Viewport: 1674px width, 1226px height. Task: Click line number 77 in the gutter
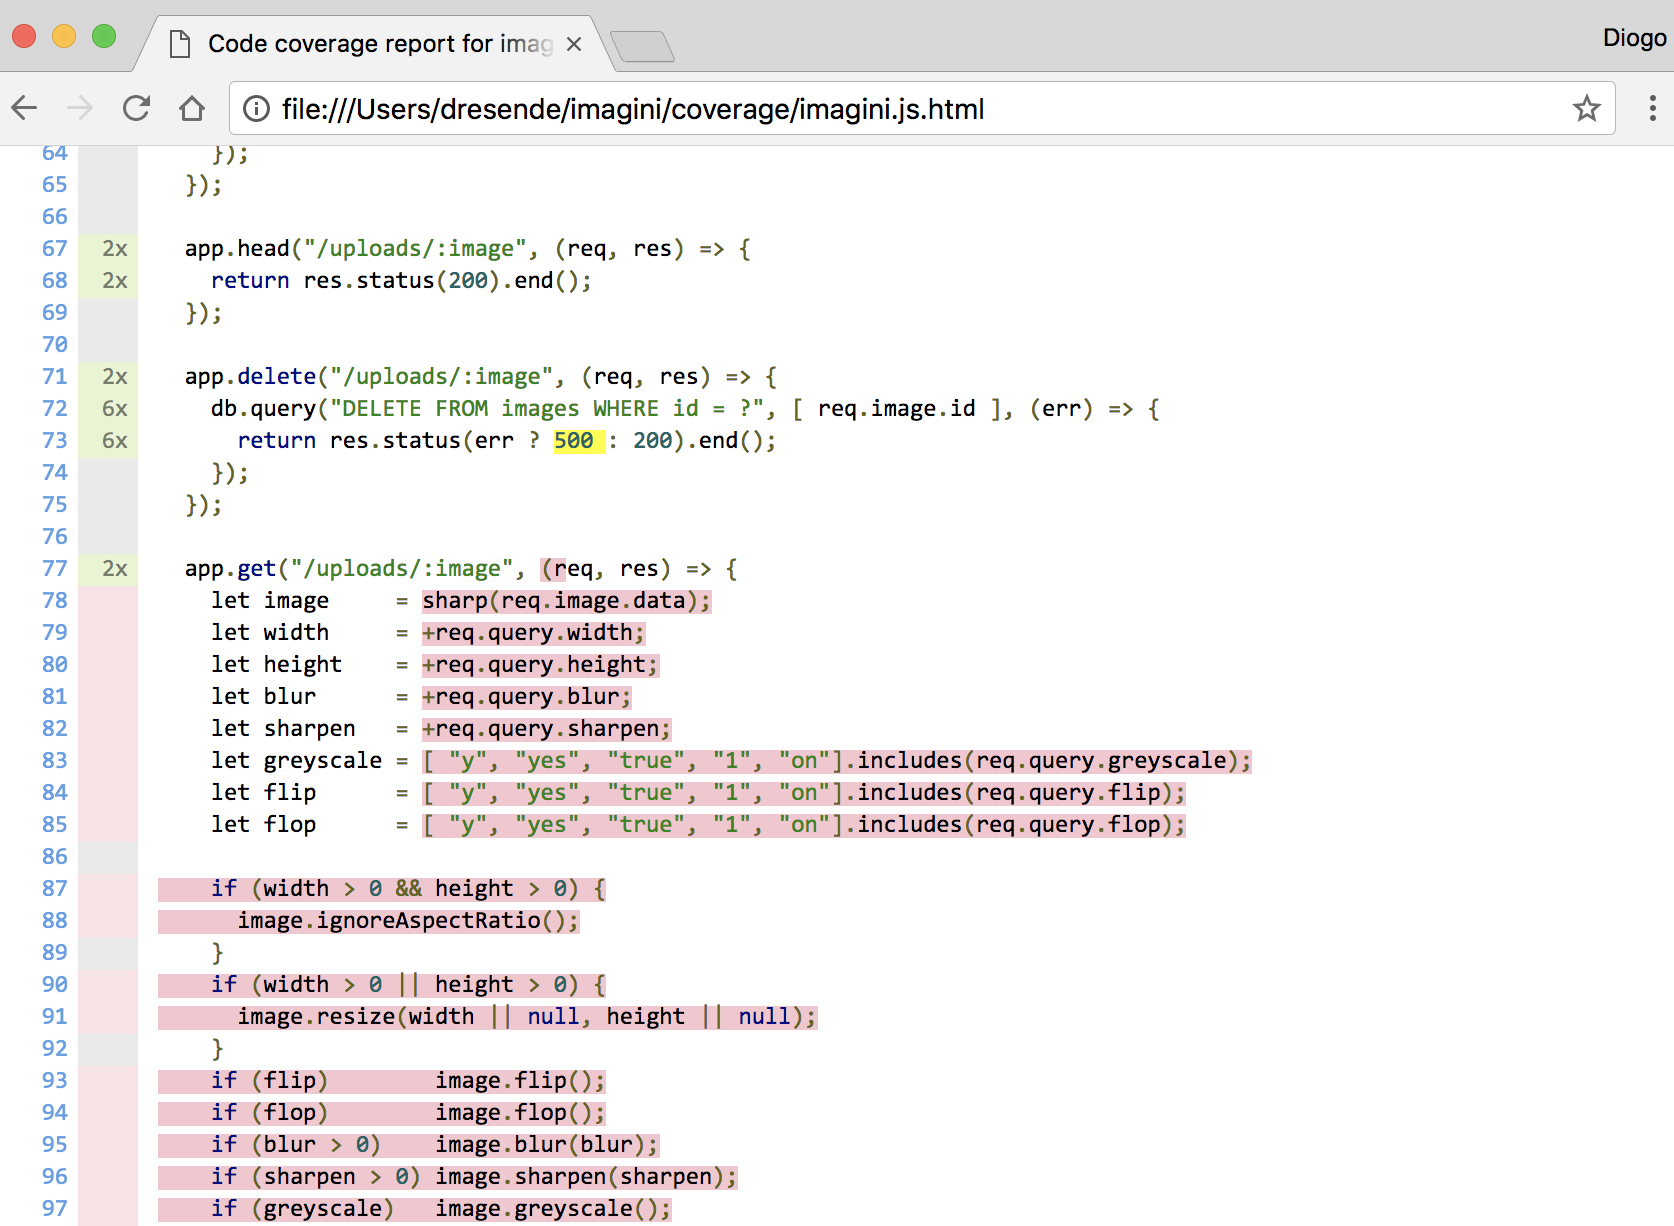[x=55, y=569]
